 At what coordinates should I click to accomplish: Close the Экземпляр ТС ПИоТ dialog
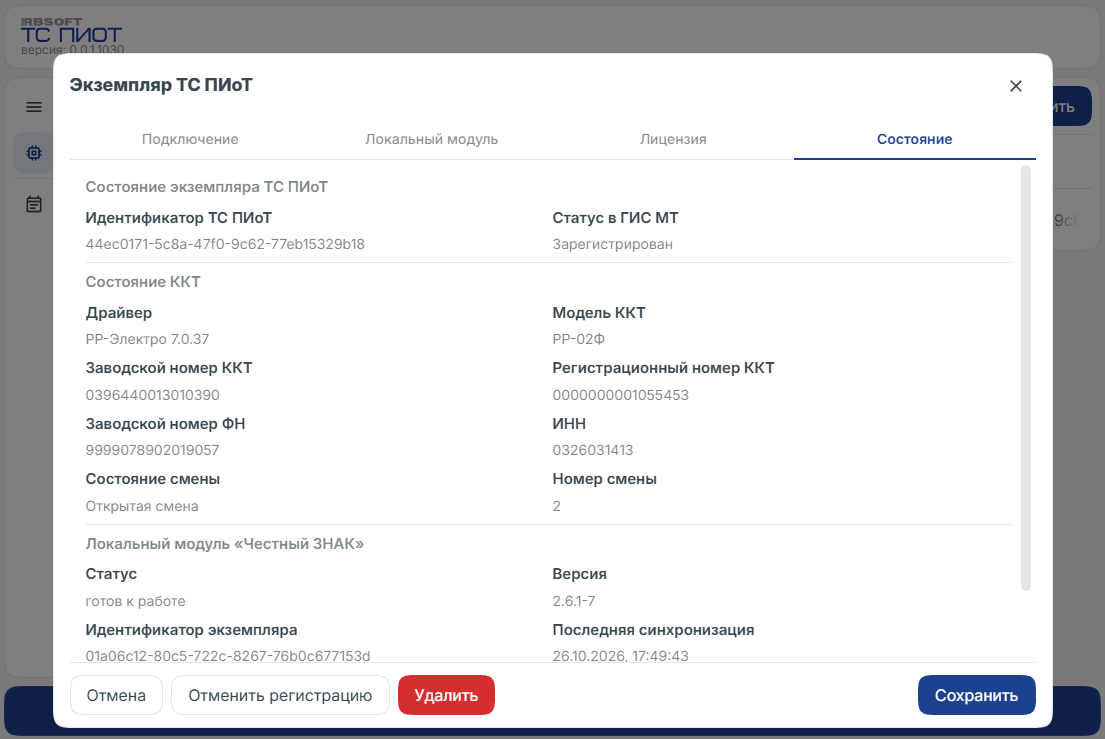pyautogui.click(x=1016, y=86)
